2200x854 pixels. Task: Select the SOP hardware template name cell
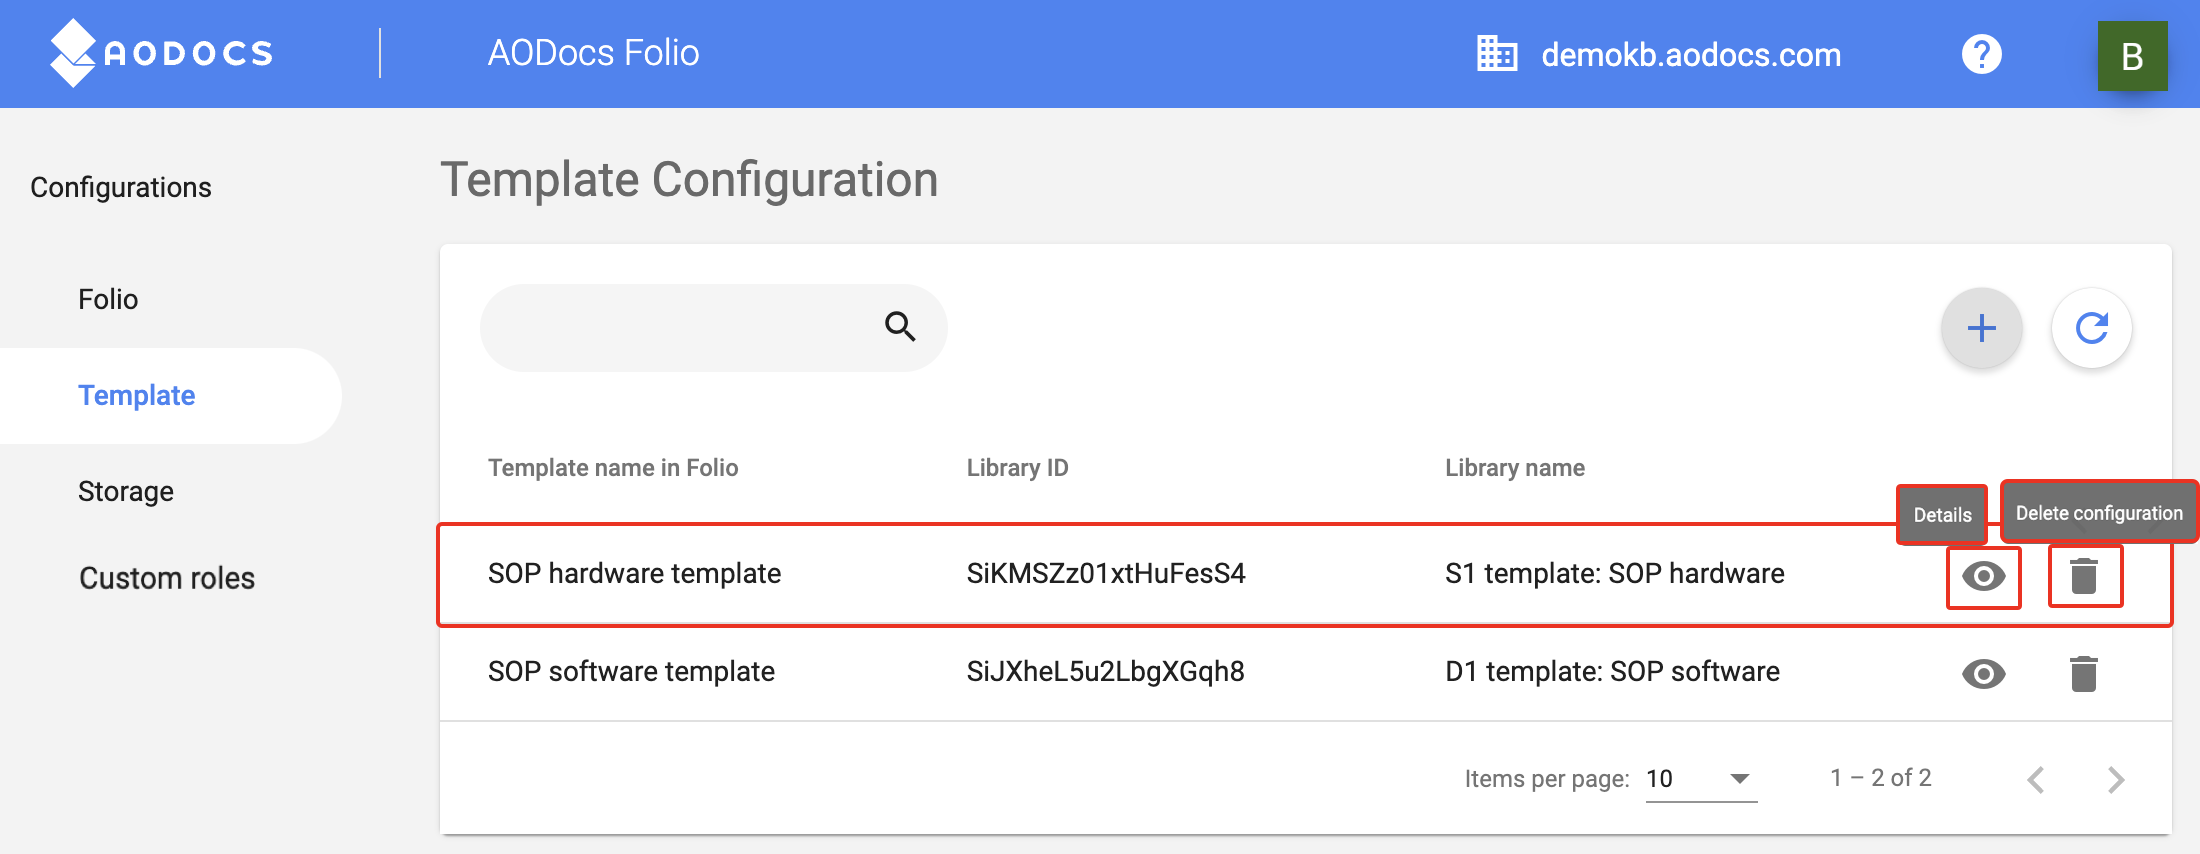634,573
